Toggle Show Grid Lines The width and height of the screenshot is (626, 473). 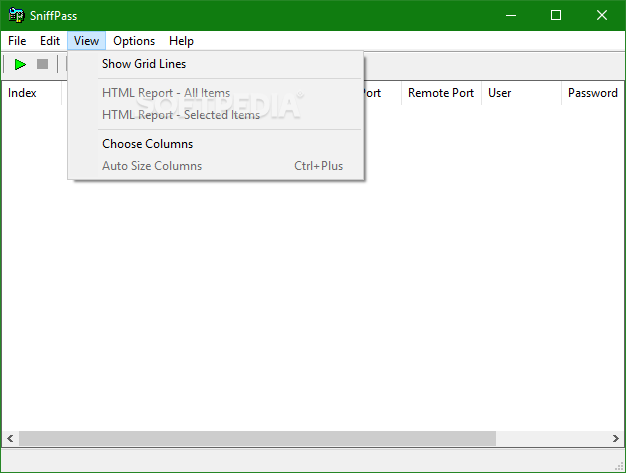216,64
